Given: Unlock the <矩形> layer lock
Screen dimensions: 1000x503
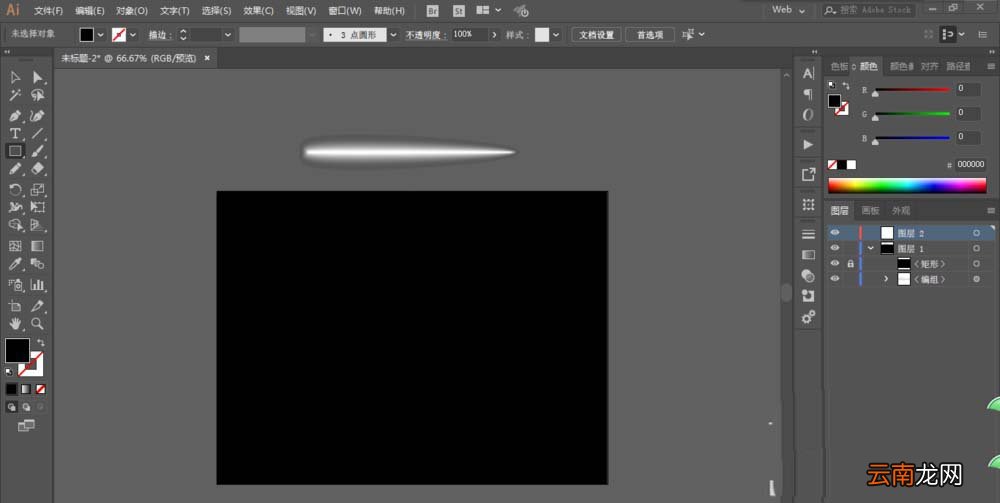Looking at the screenshot, I should coord(850,263).
